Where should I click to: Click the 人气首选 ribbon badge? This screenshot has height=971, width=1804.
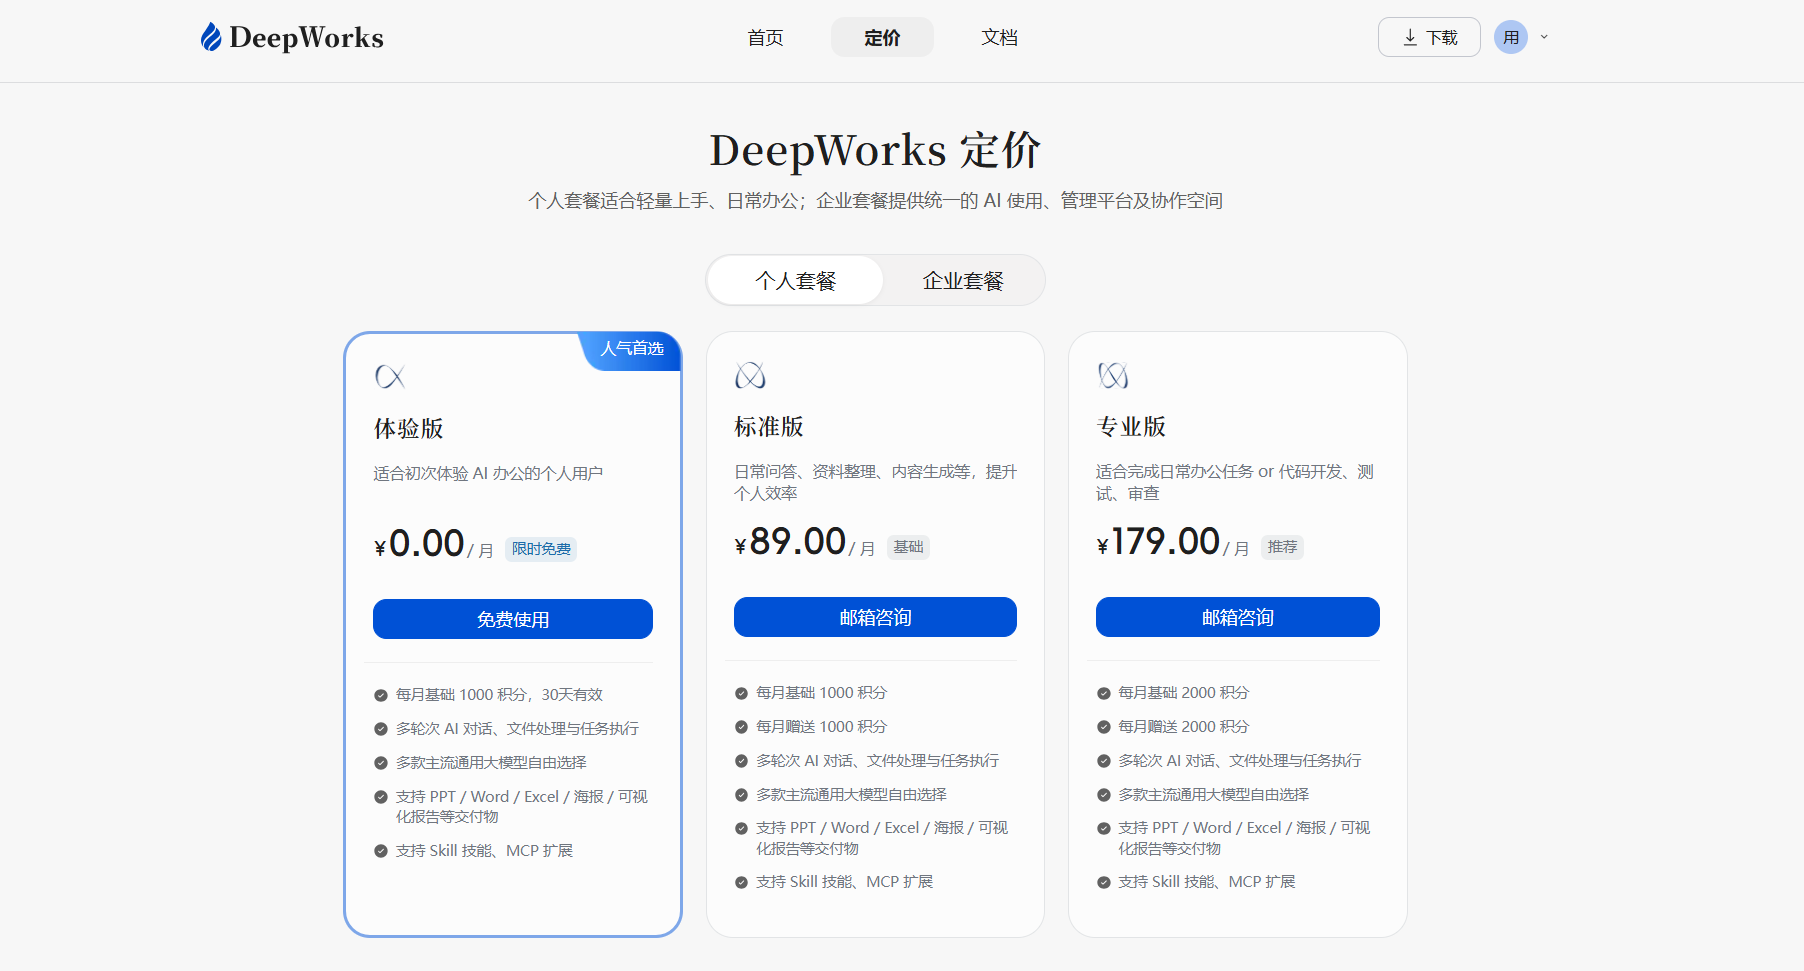tap(631, 349)
